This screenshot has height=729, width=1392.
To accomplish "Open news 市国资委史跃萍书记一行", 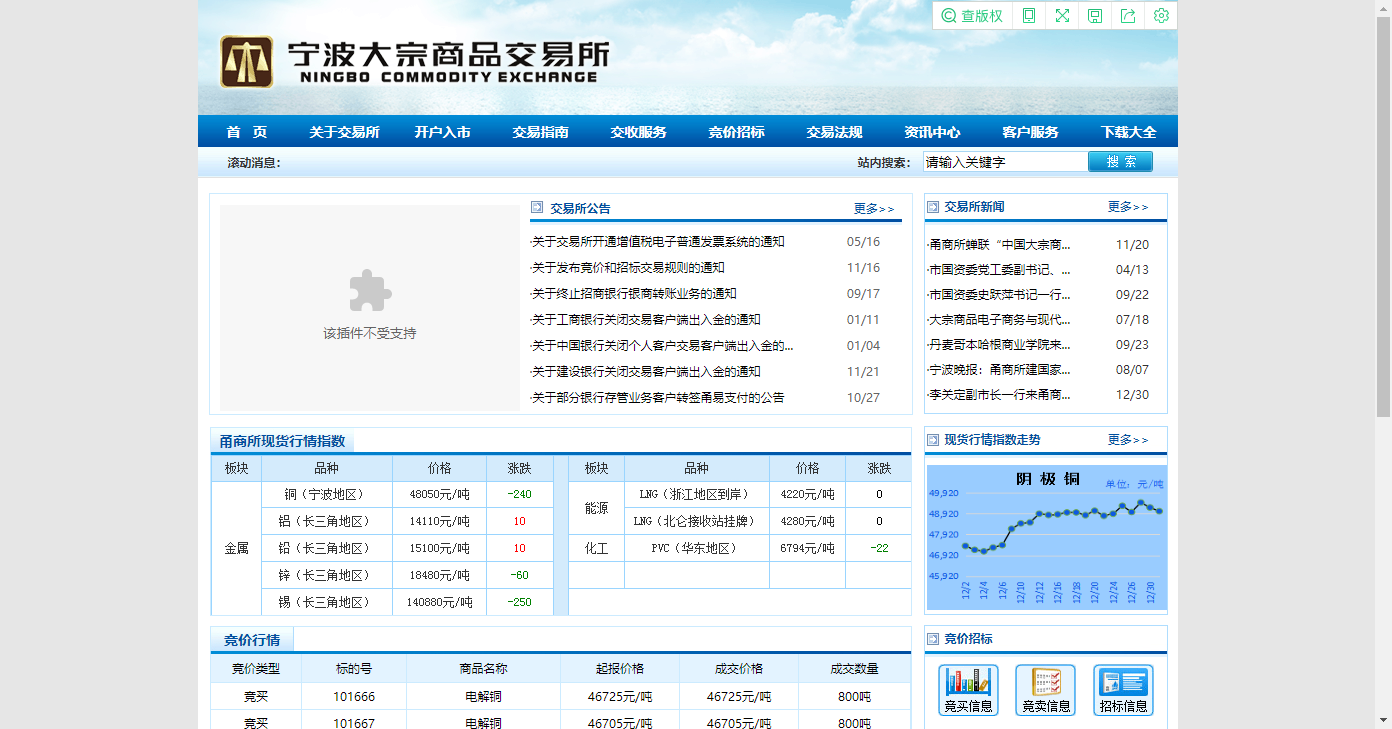I will (1000, 295).
